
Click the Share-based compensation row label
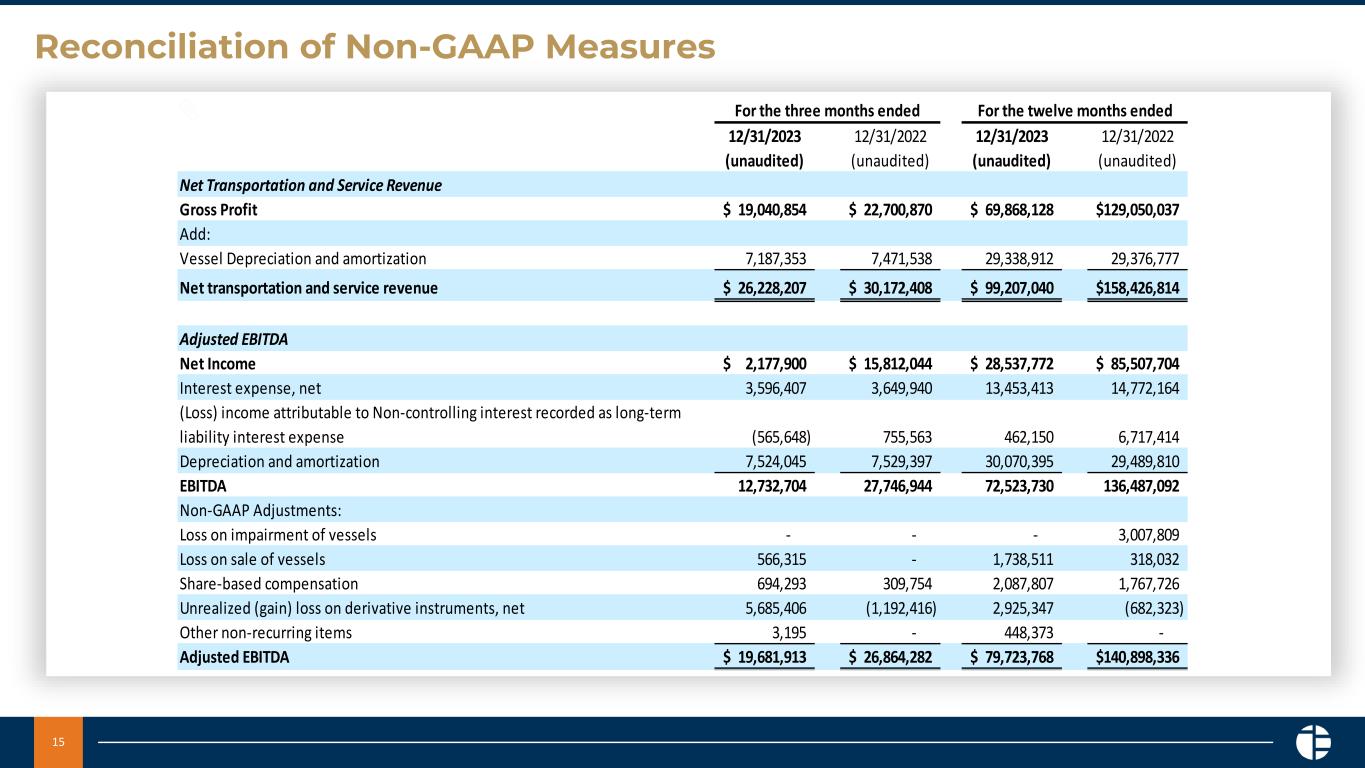click(x=269, y=583)
